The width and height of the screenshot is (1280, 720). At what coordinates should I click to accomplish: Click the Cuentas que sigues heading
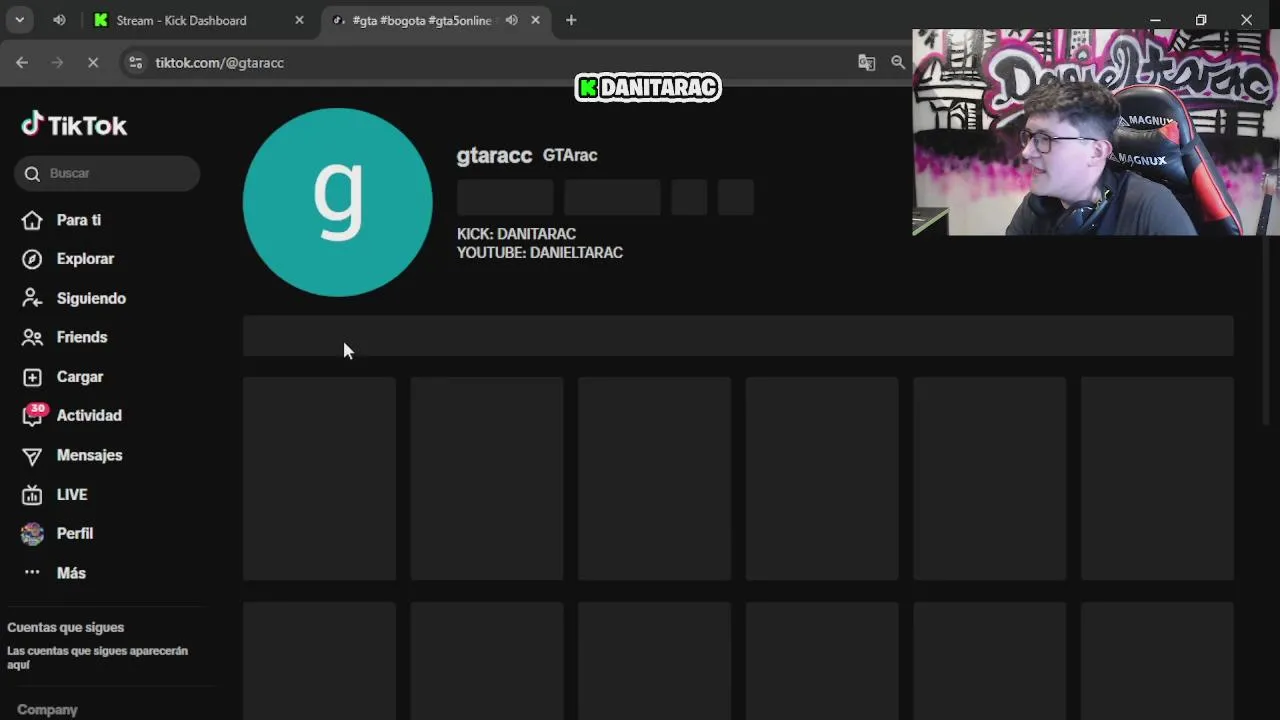pos(66,627)
